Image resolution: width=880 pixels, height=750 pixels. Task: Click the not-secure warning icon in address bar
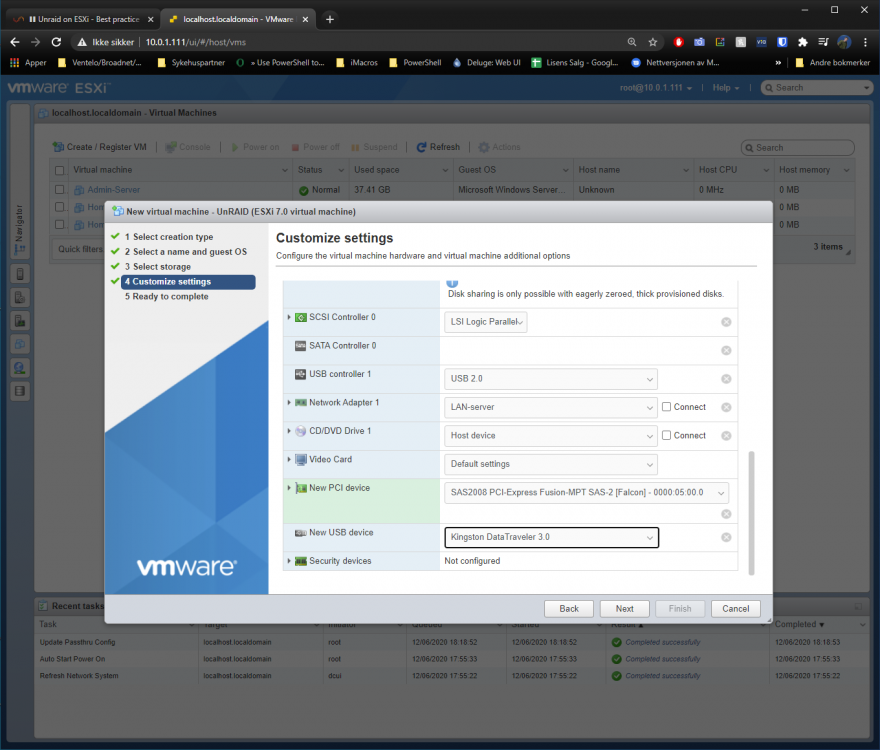coord(82,42)
